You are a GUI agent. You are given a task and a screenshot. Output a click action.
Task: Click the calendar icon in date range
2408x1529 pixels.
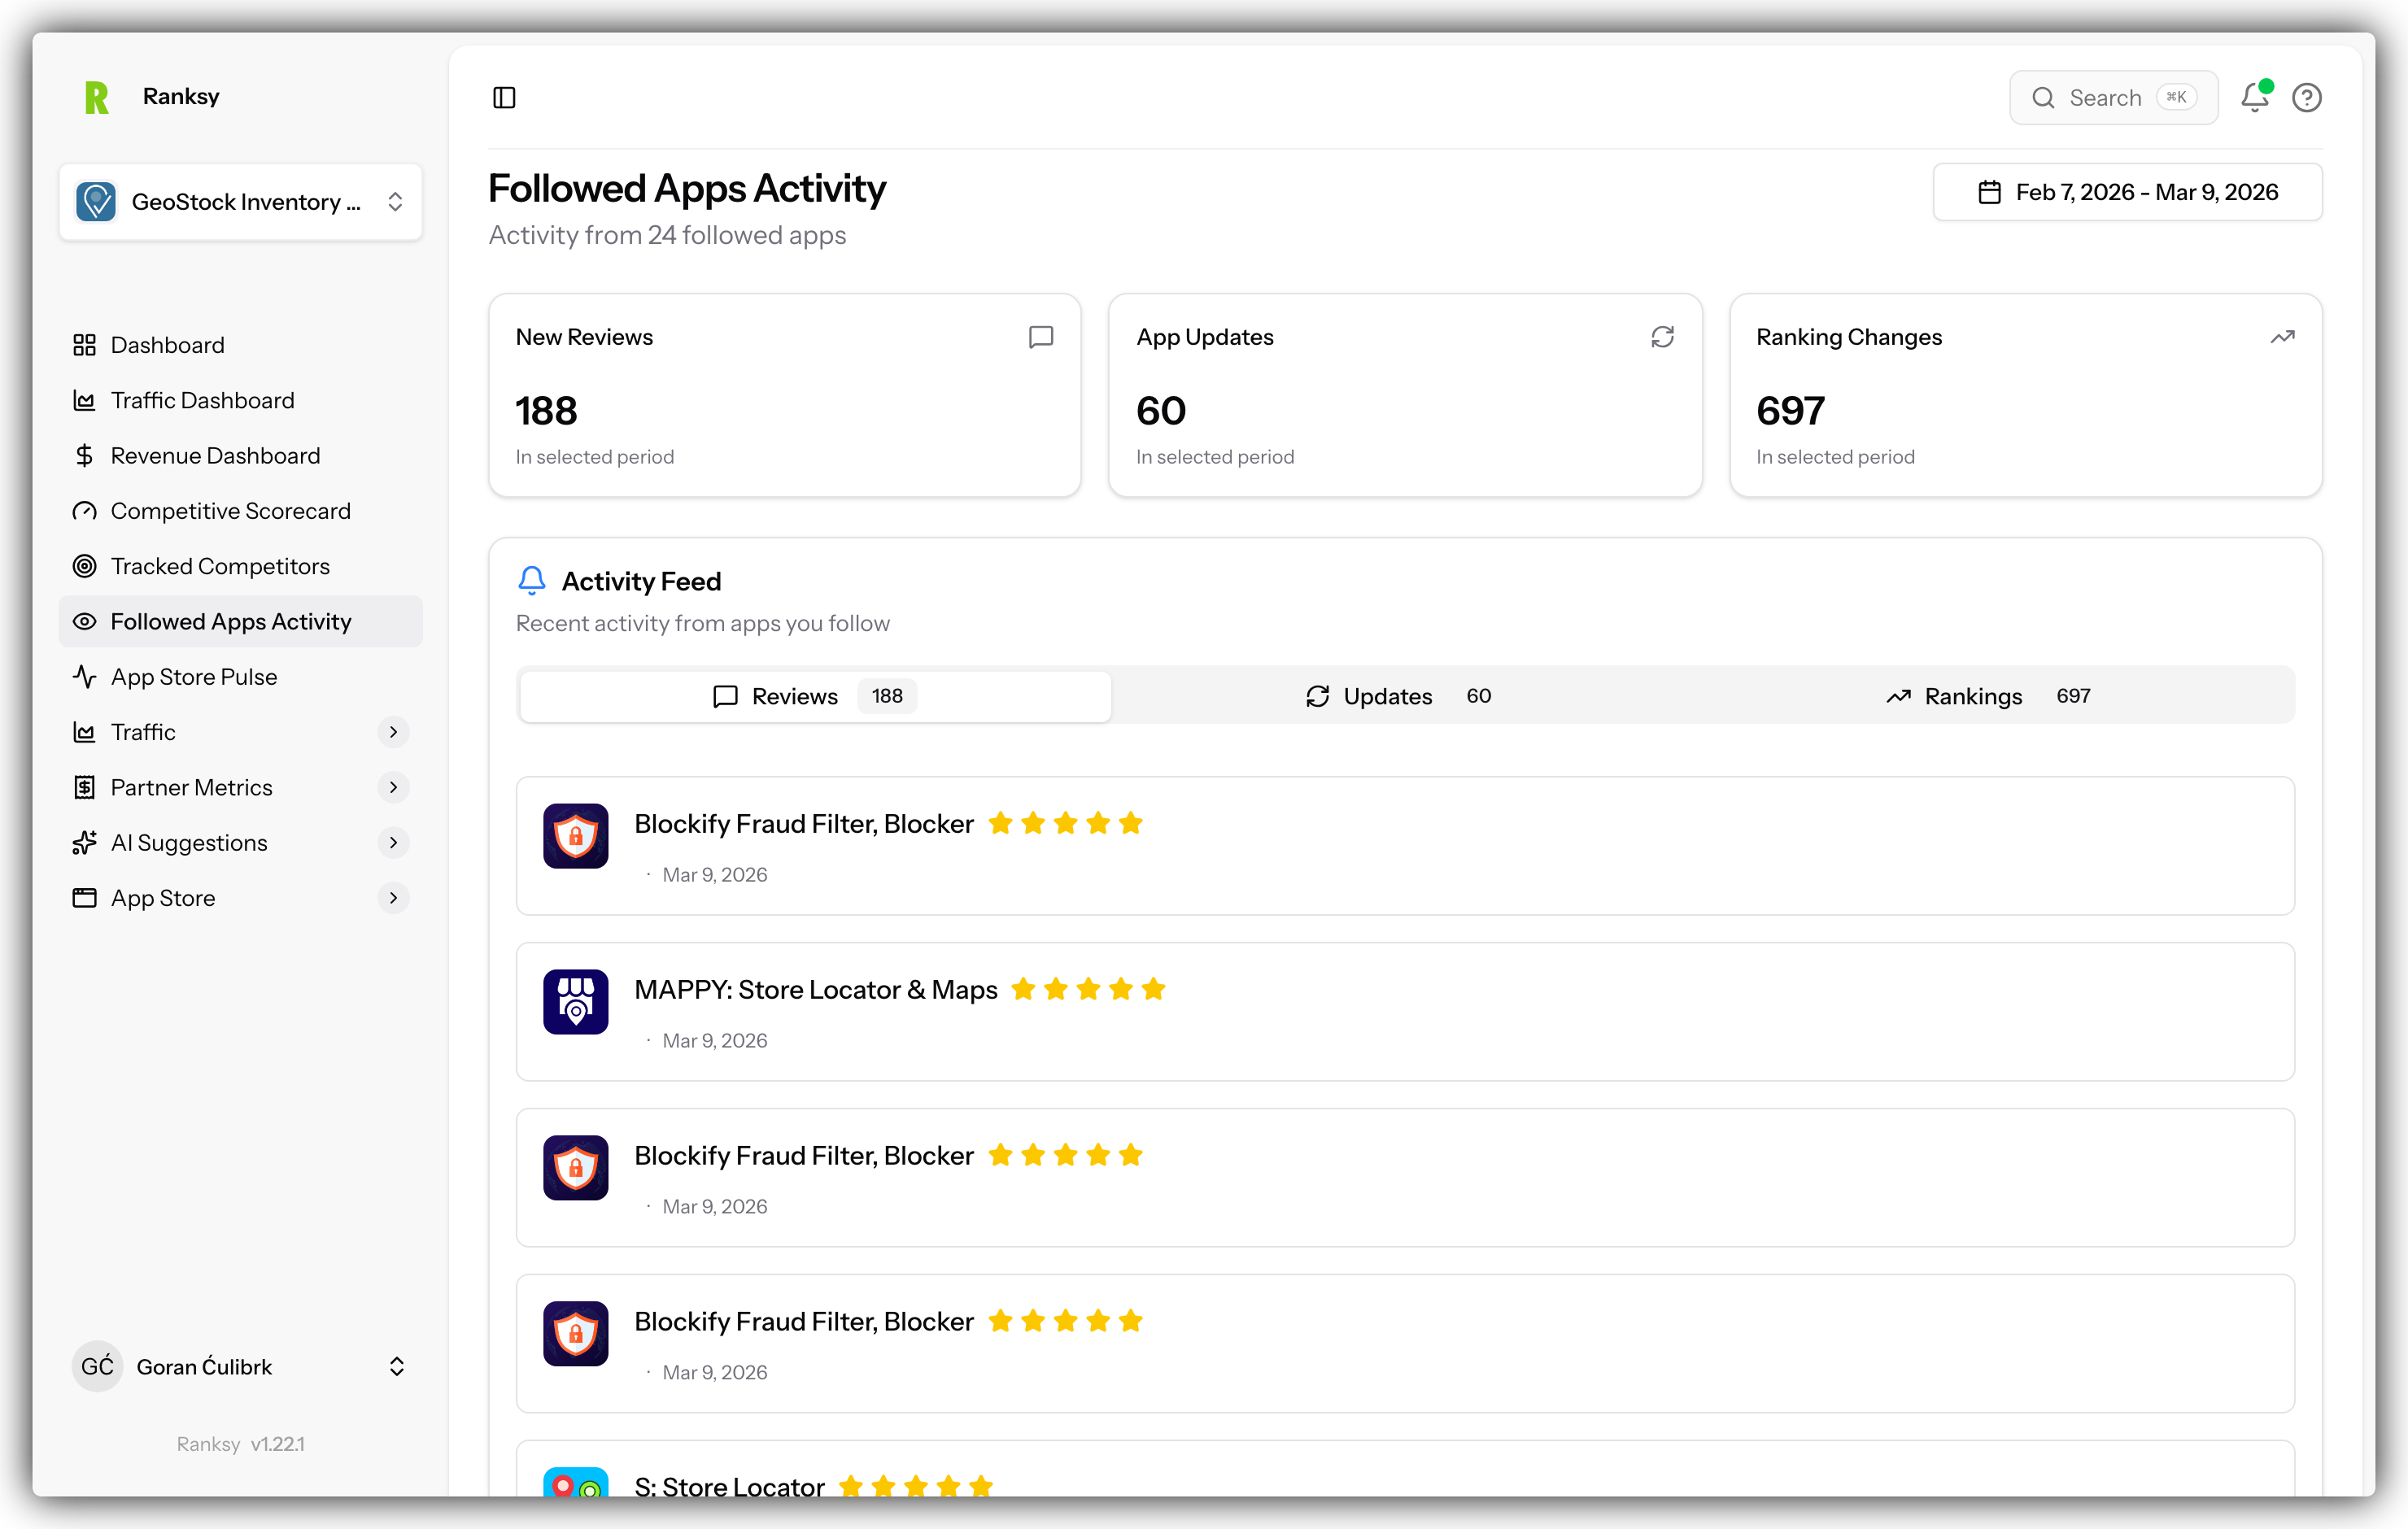point(1990,192)
